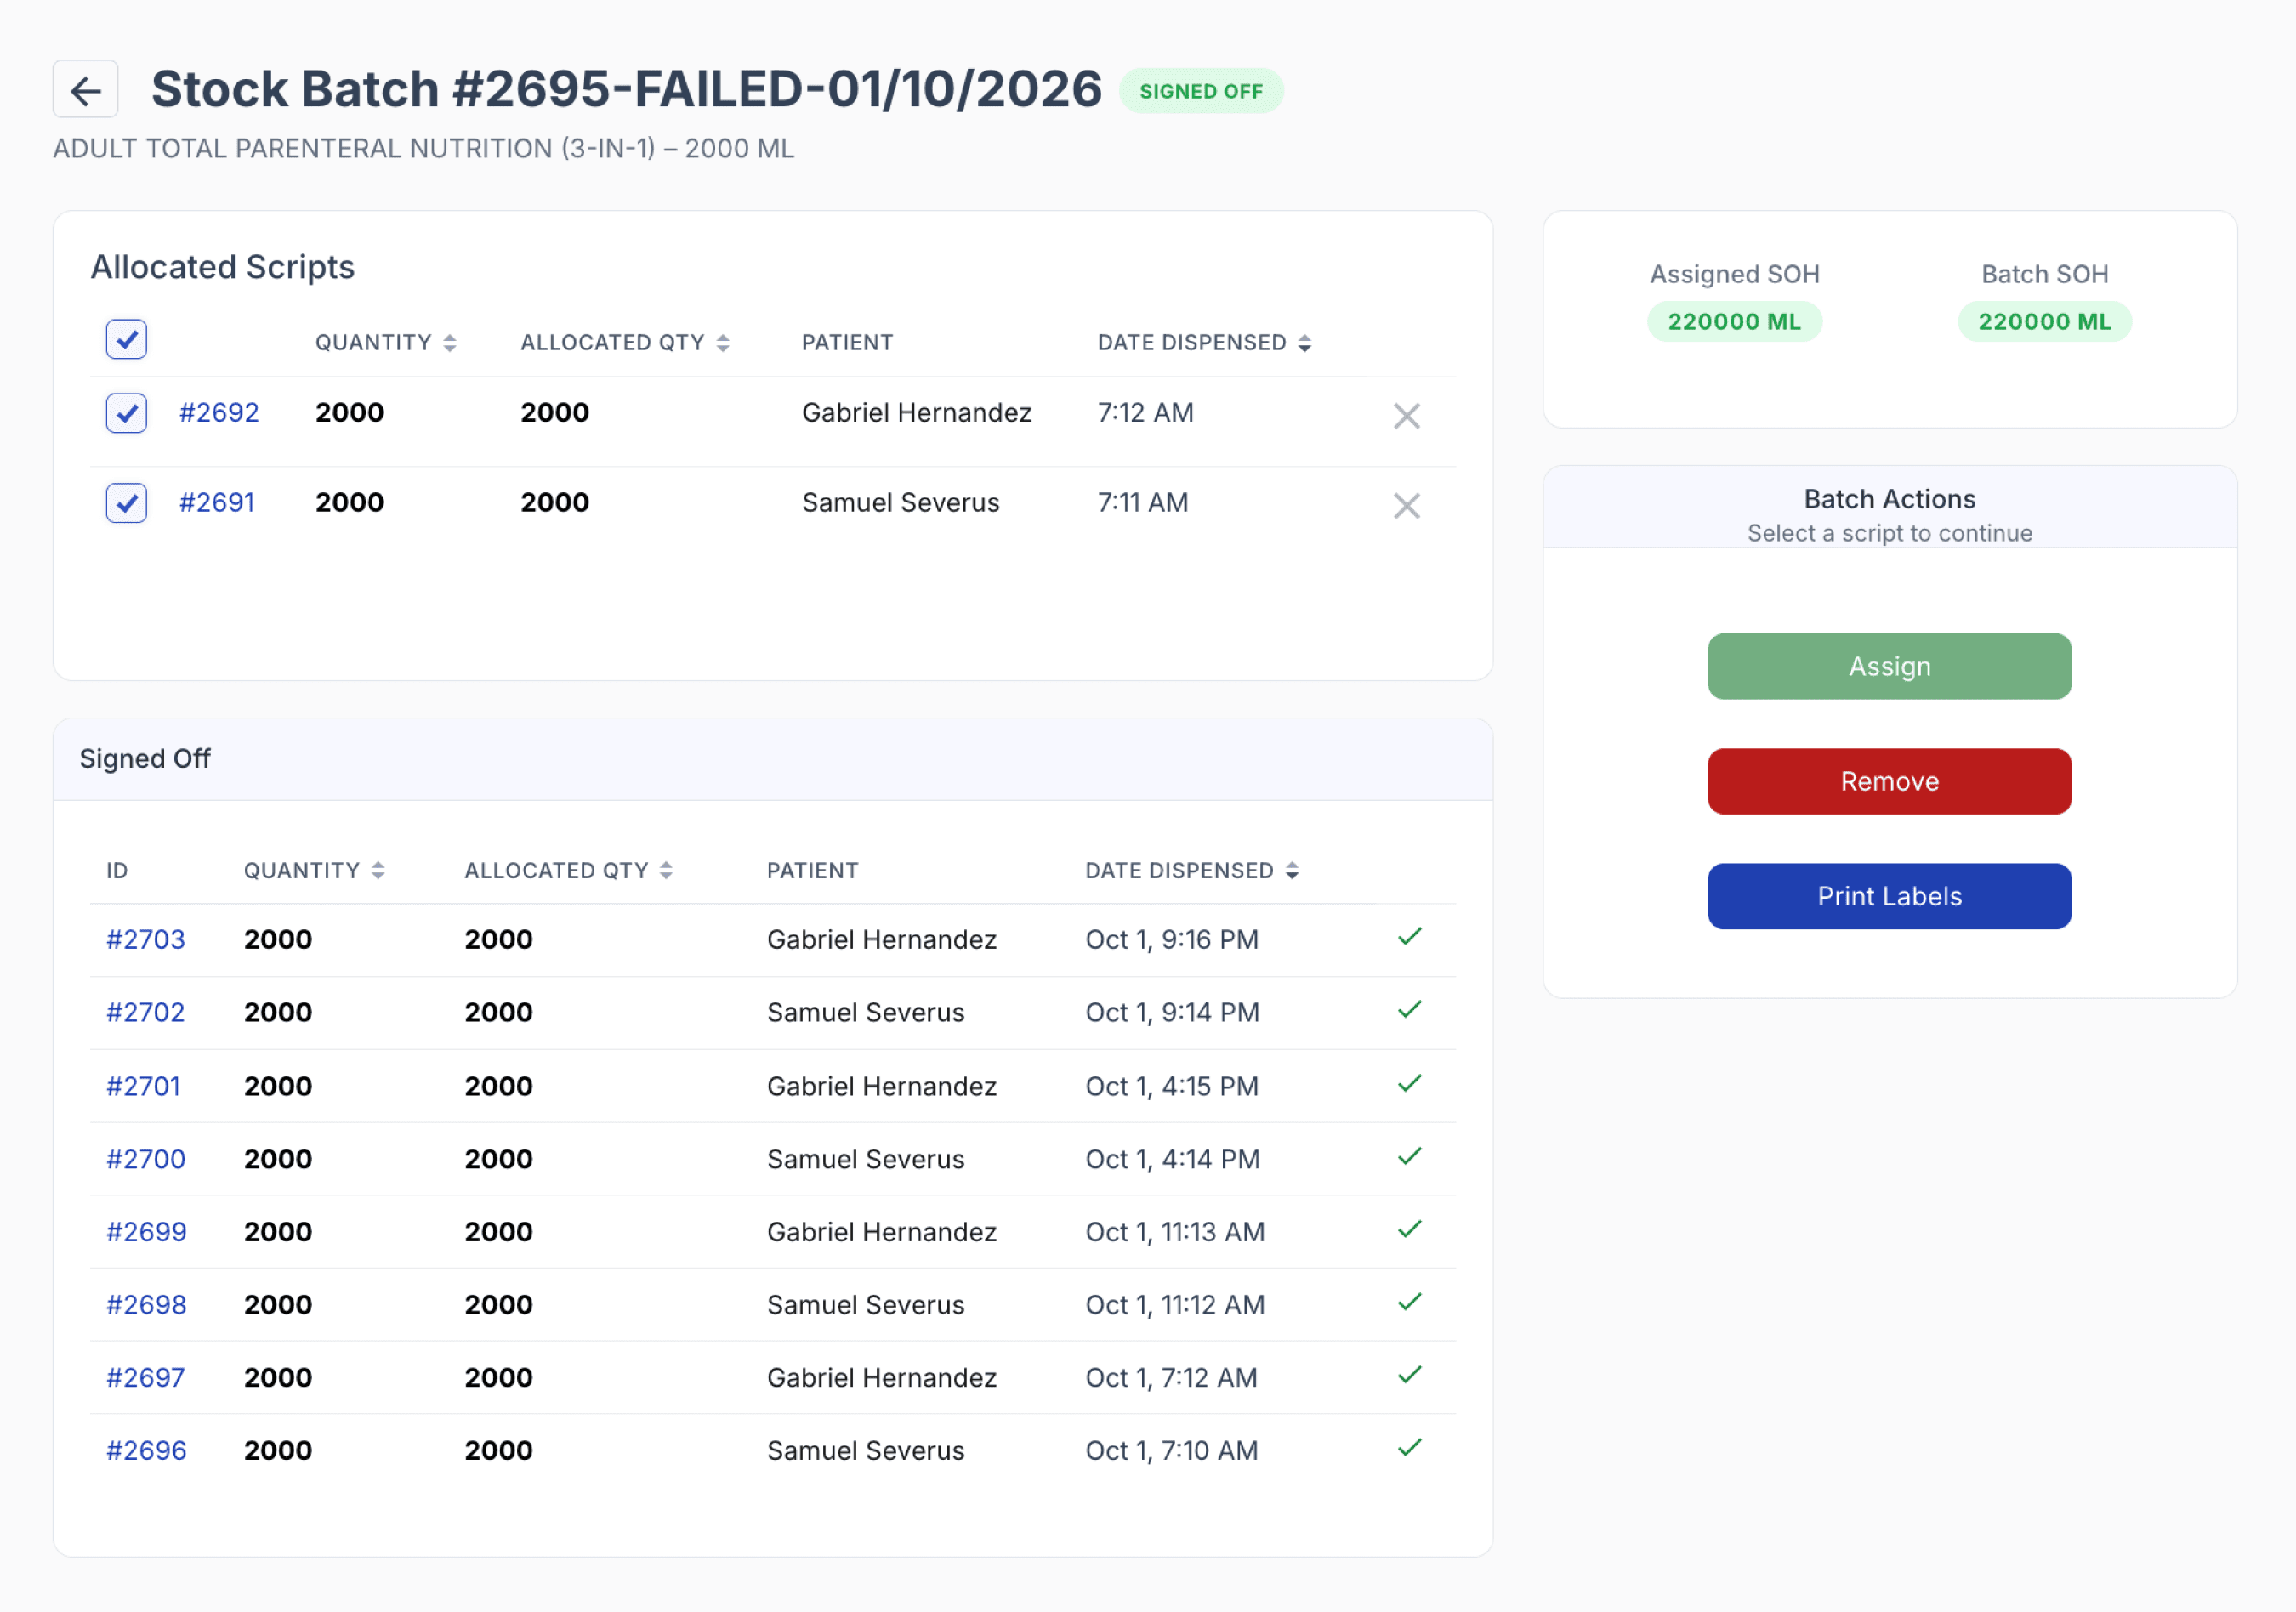2296x1612 pixels.
Task: Remove script #2692 with the X icon
Action: 1407,416
